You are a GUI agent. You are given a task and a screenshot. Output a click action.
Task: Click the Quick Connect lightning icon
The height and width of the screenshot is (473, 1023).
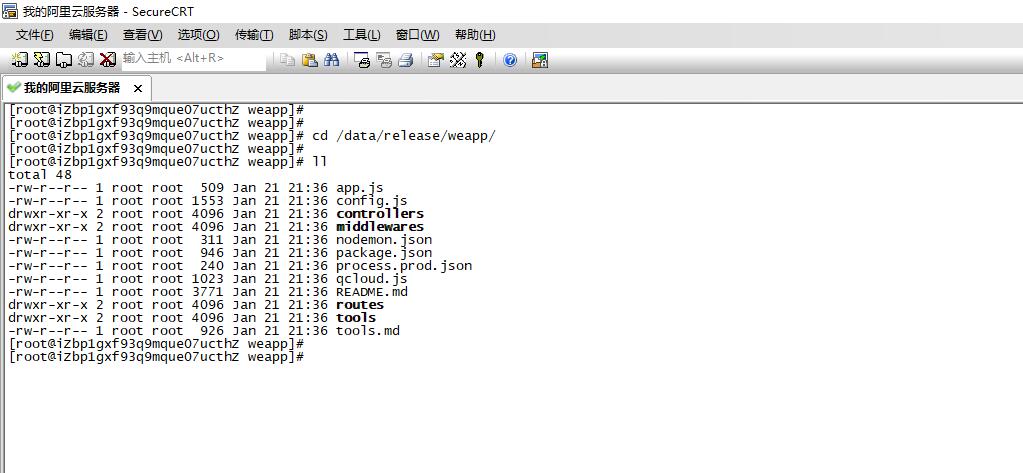[42, 60]
